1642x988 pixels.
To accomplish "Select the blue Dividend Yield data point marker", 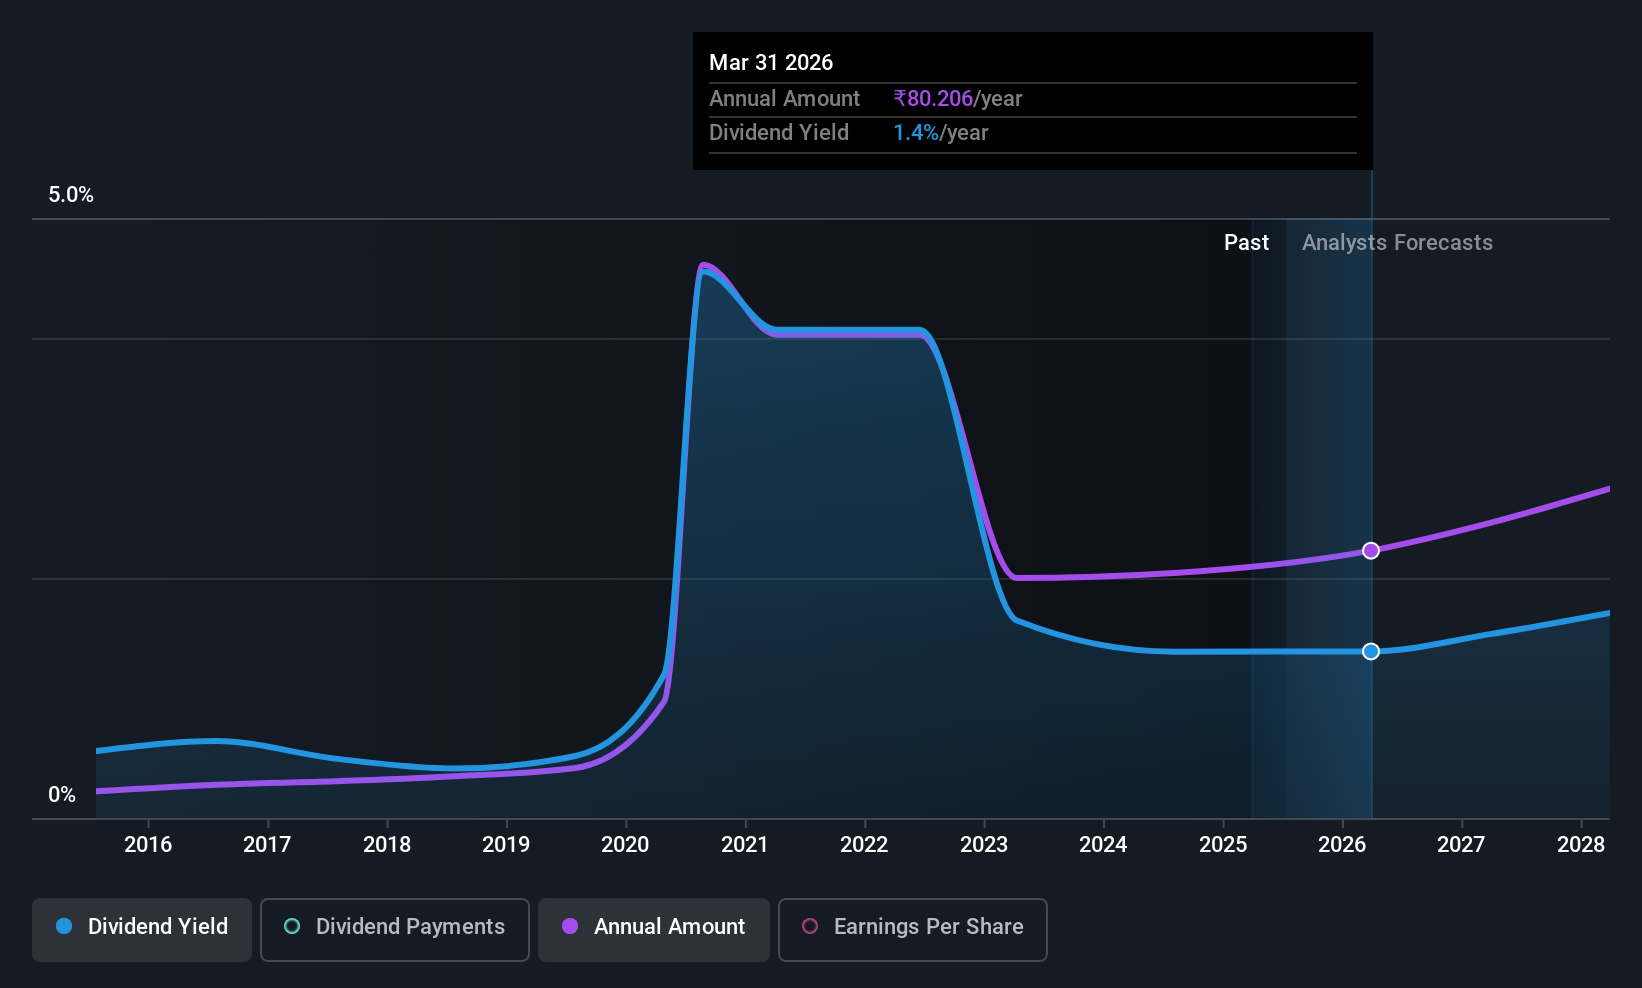I will tap(1371, 651).
